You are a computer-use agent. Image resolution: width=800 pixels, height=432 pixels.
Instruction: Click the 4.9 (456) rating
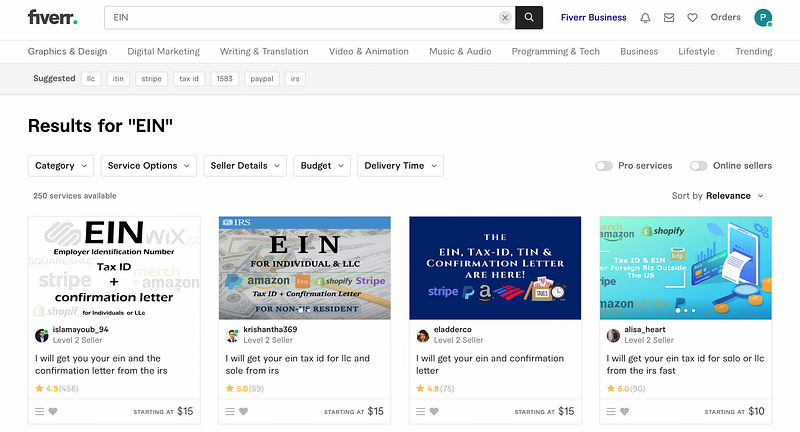(x=57, y=389)
